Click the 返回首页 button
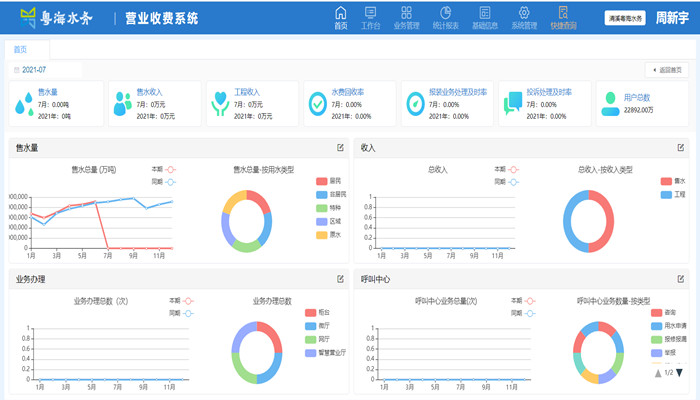 (x=666, y=70)
